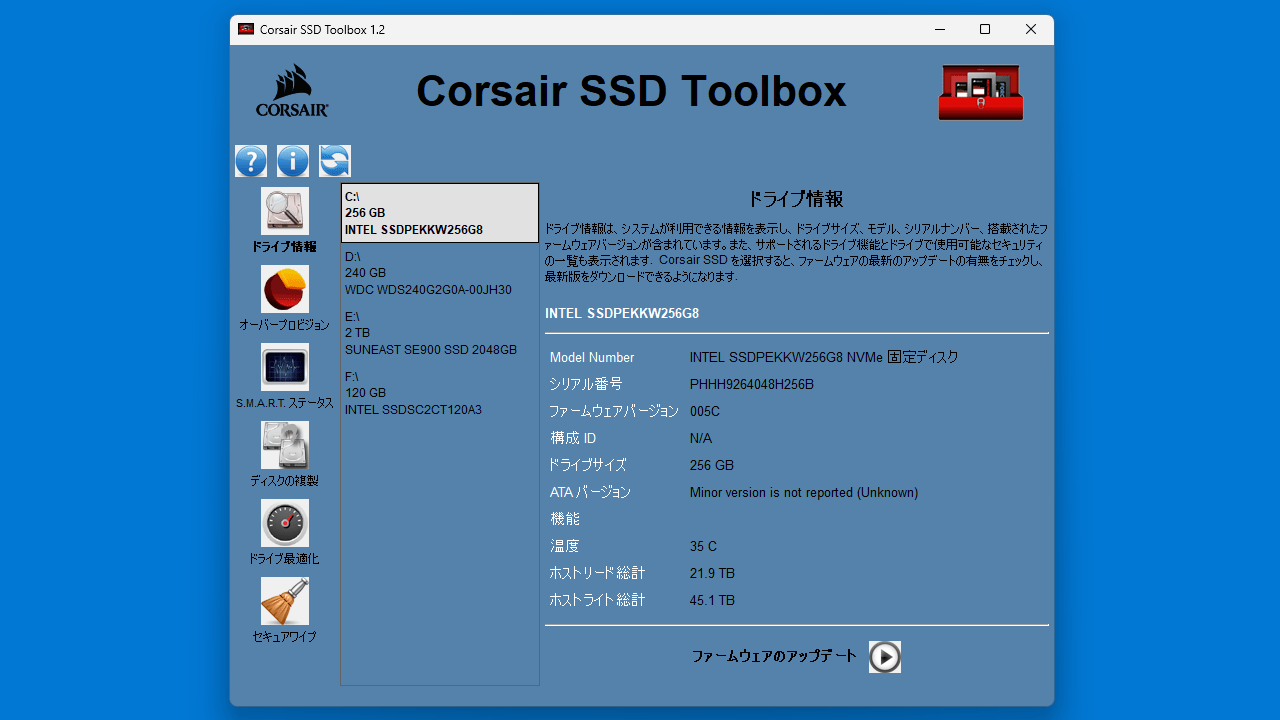The width and height of the screenshot is (1280, 720).
Task: Click host write total 45.1 TB
Action: [x=712, y=600]
